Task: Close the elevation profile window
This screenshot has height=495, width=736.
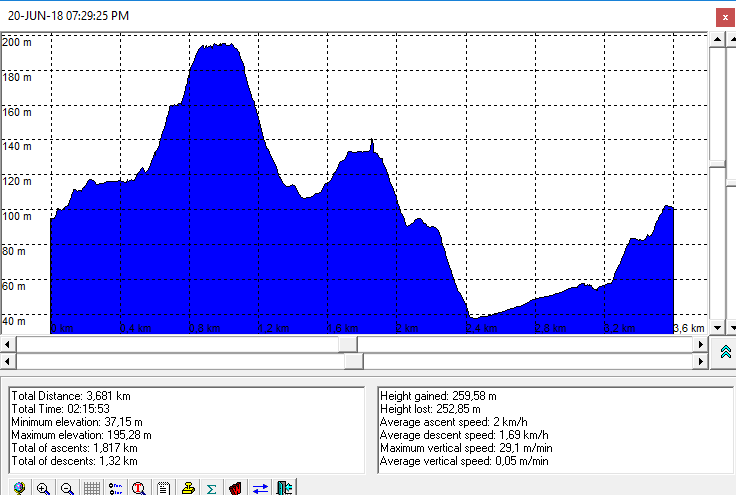Action: coord(725,17)
